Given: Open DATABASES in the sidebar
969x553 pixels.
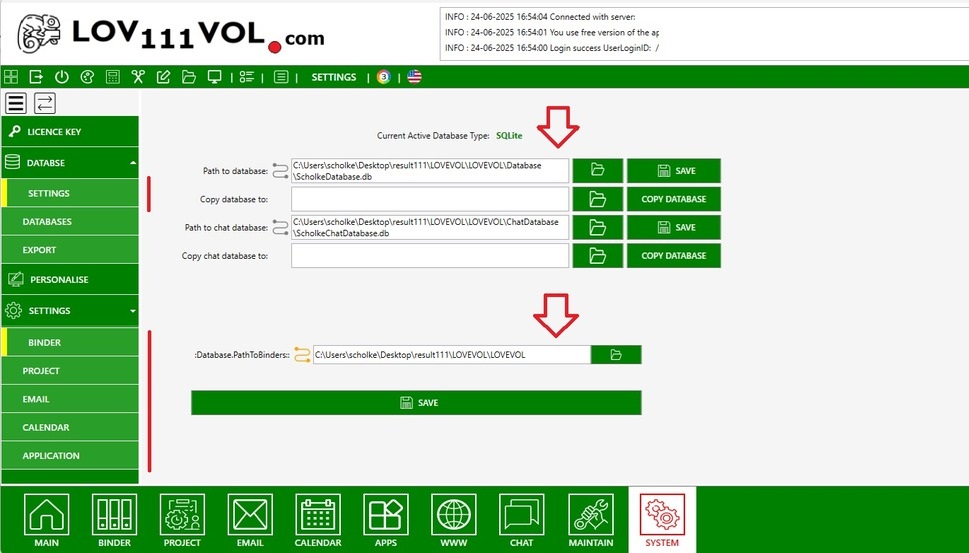Looking at the screenshot, I should tap(70, 221).
